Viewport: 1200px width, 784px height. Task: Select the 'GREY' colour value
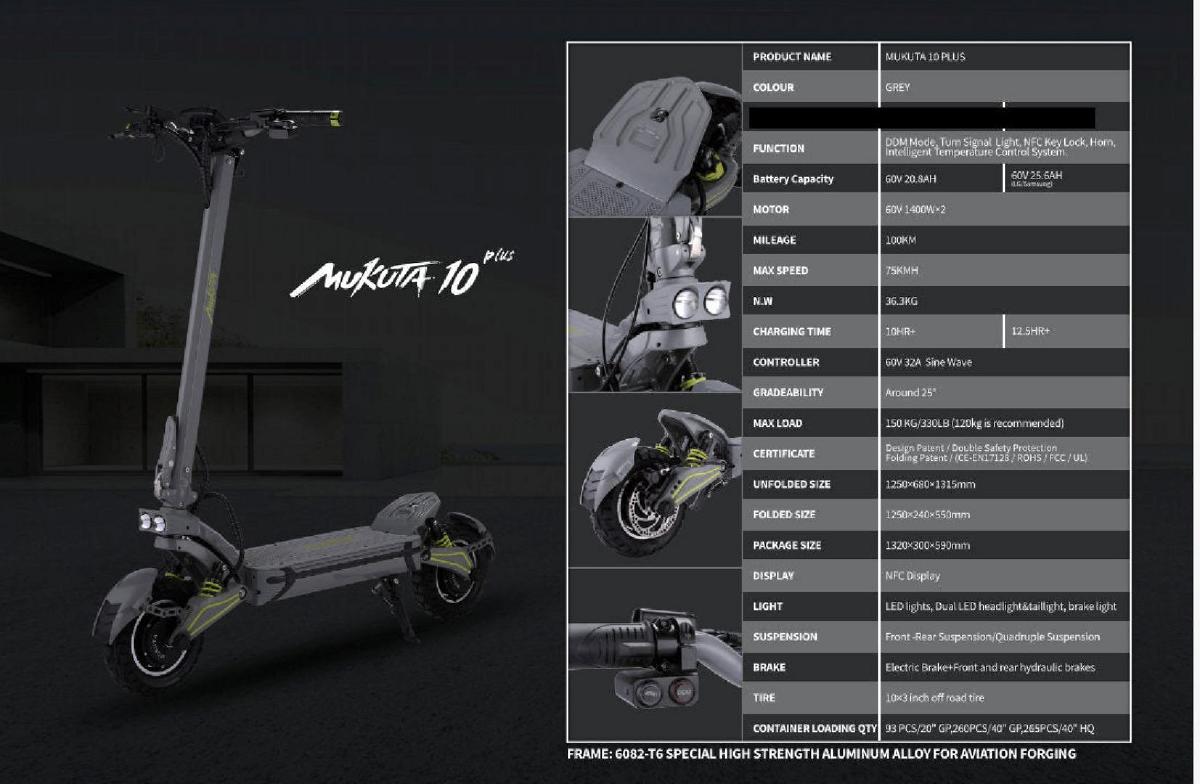pos(897,87)
